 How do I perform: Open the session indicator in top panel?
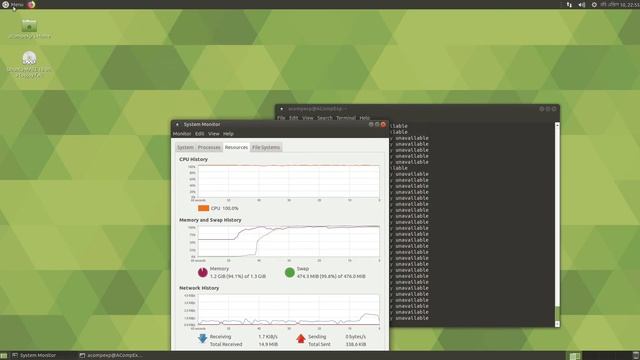point(594,4)
